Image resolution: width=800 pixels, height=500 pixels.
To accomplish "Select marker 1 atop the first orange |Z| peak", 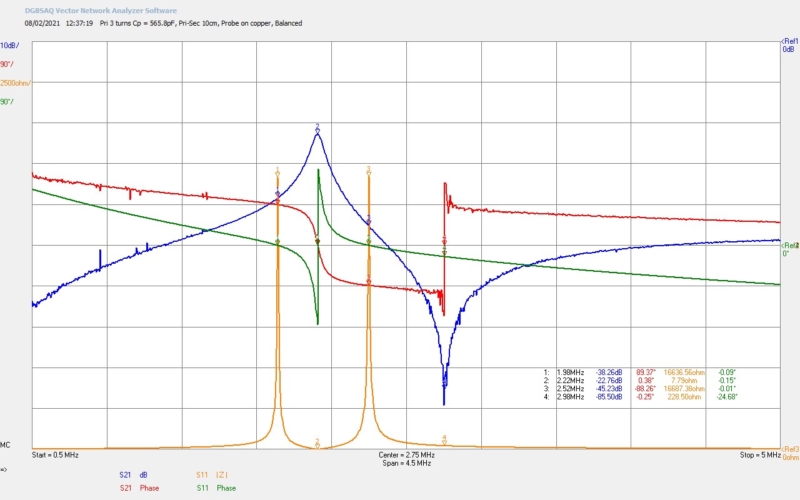I will (x=278, y=172).
